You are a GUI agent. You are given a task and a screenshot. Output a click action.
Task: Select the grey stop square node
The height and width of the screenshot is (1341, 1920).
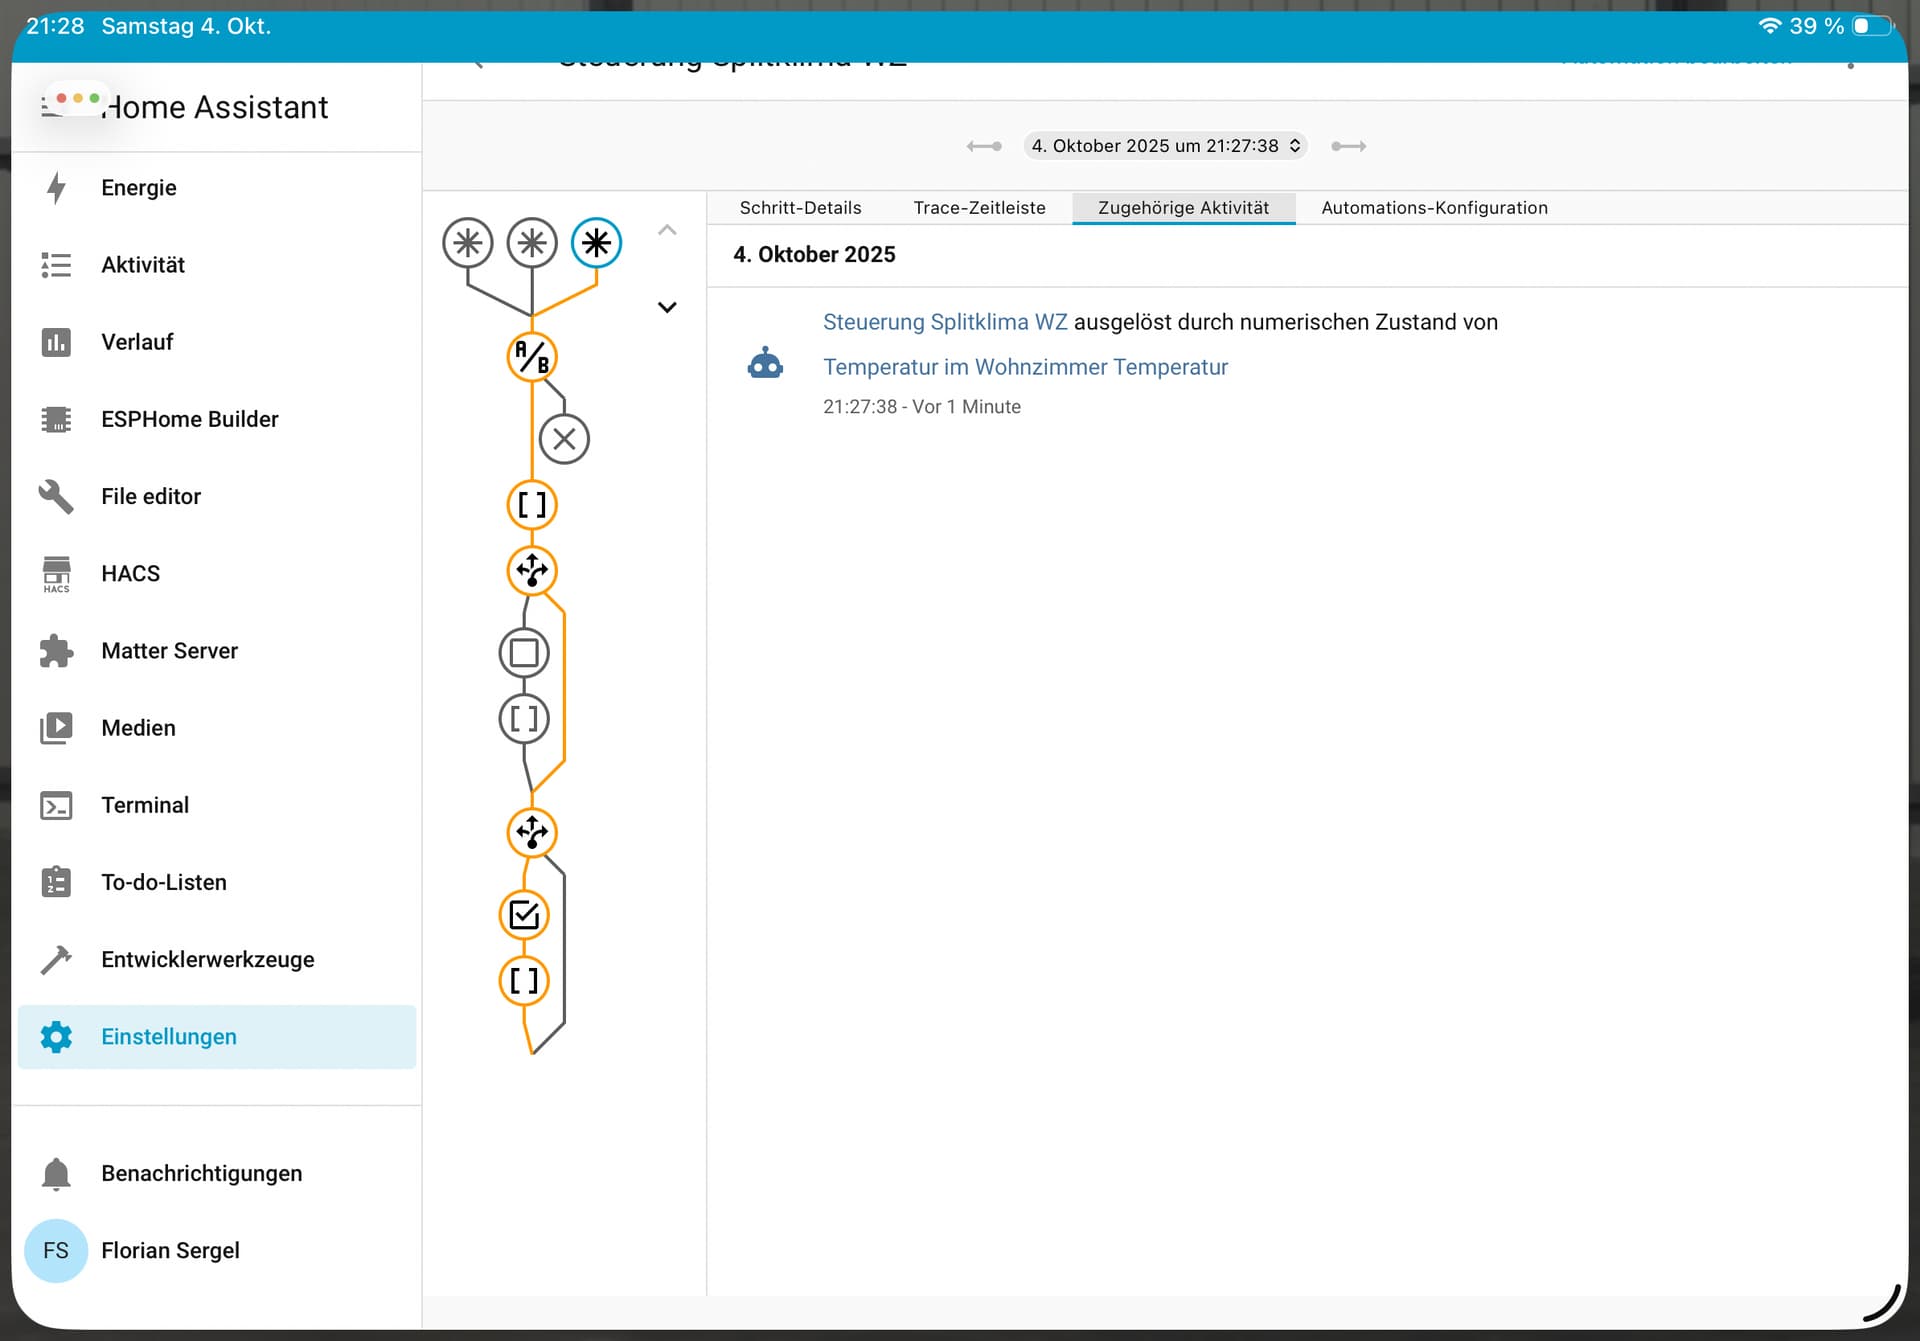click(x=524, y=653)
